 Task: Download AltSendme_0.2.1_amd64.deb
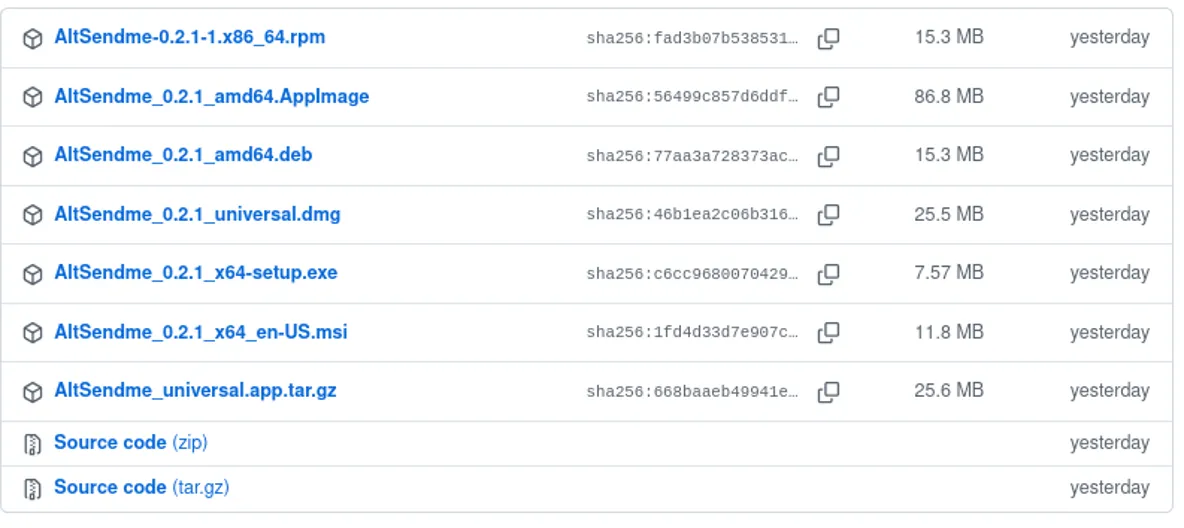pyautogui.click(x=183, y=155)
